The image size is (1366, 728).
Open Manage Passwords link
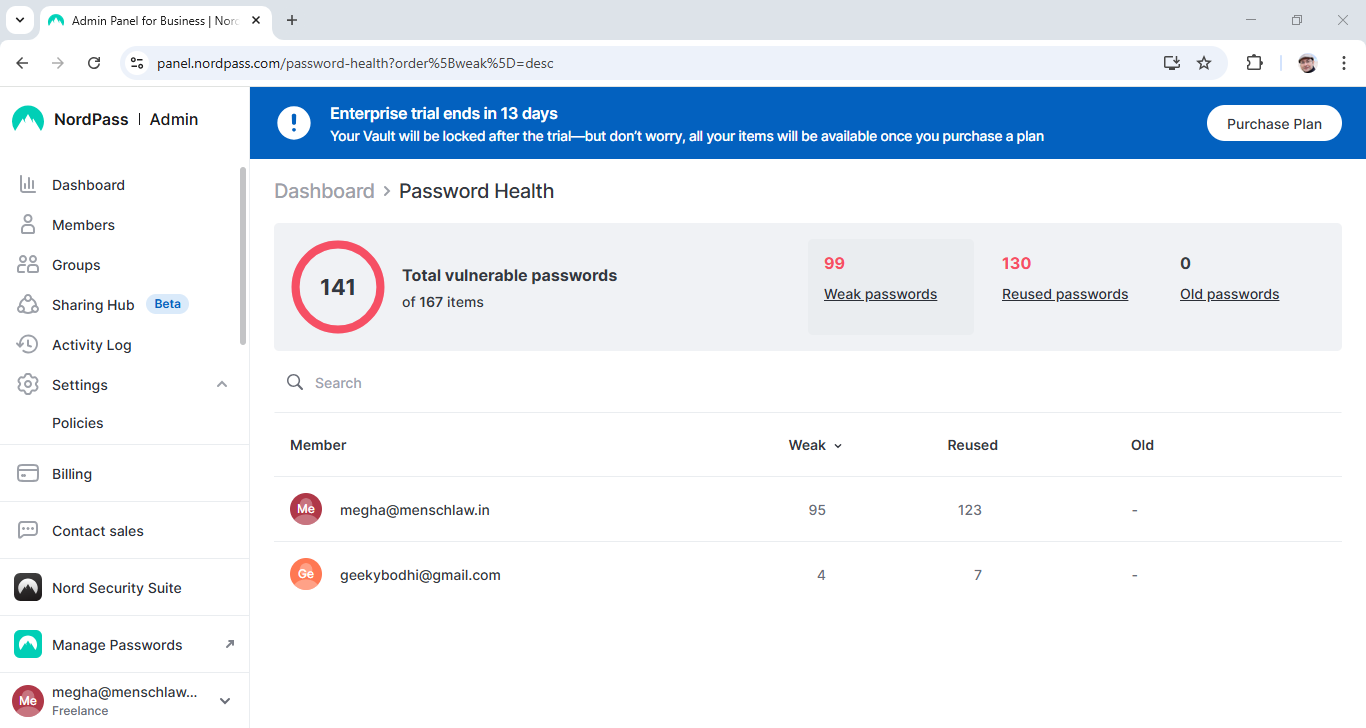pos(117,645)
